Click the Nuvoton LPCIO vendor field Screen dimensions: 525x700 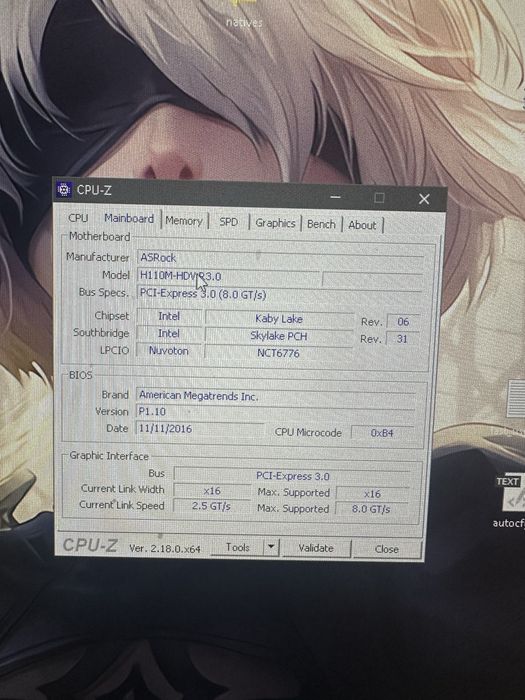coord(169,351)
